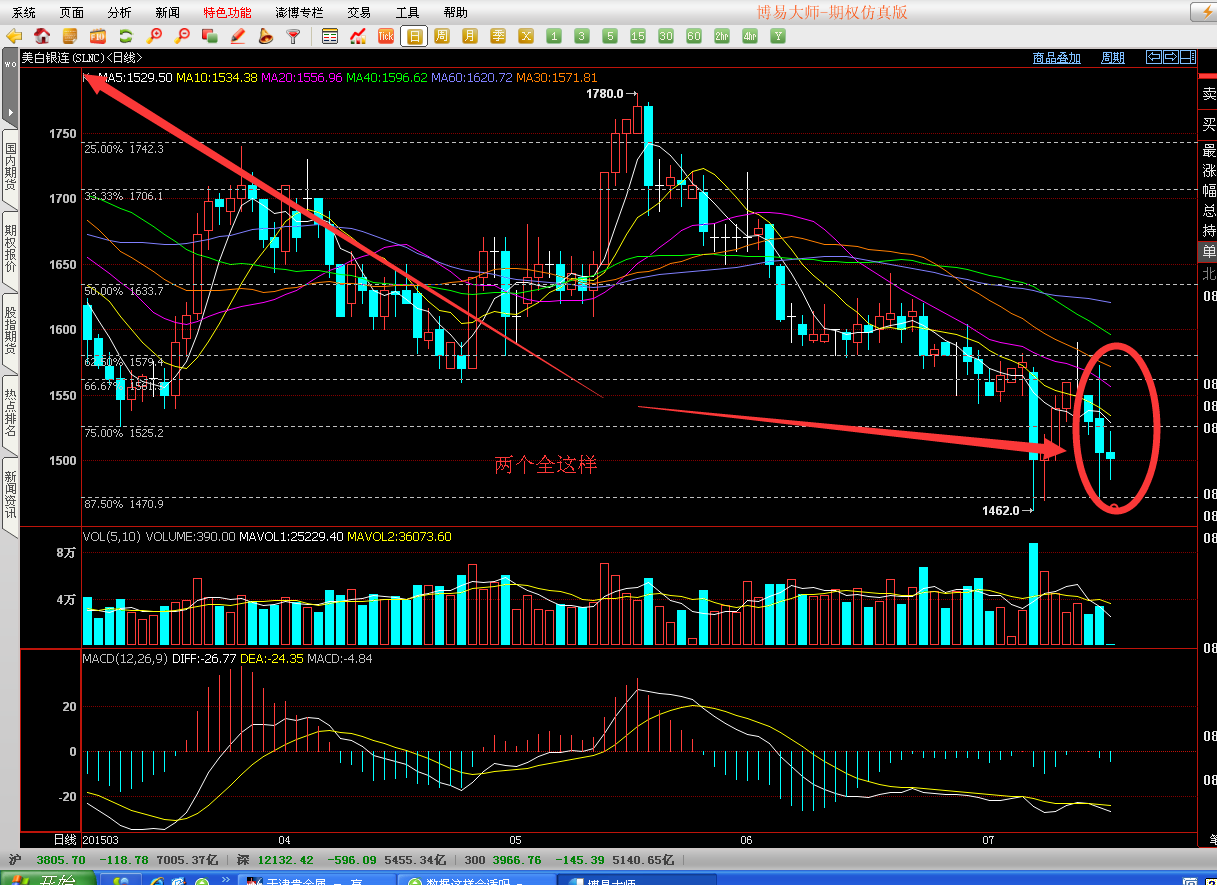Go to the home page icon
Image resolution: width=1217 pixels, height=885 pixels.
tap(42, 36)
